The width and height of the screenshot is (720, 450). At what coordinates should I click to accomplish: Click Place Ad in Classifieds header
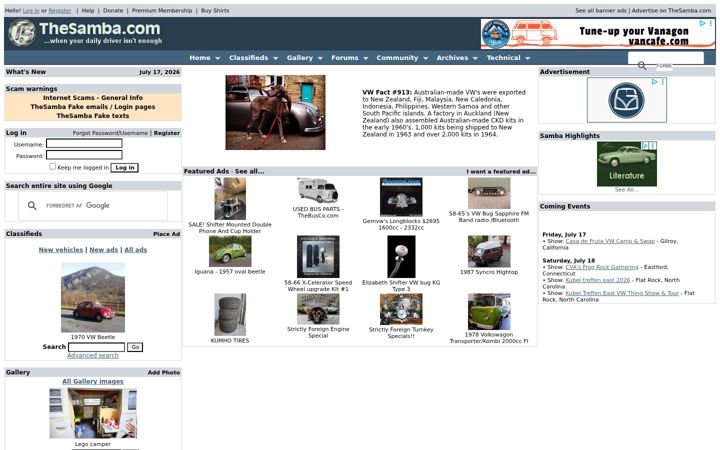166,234
